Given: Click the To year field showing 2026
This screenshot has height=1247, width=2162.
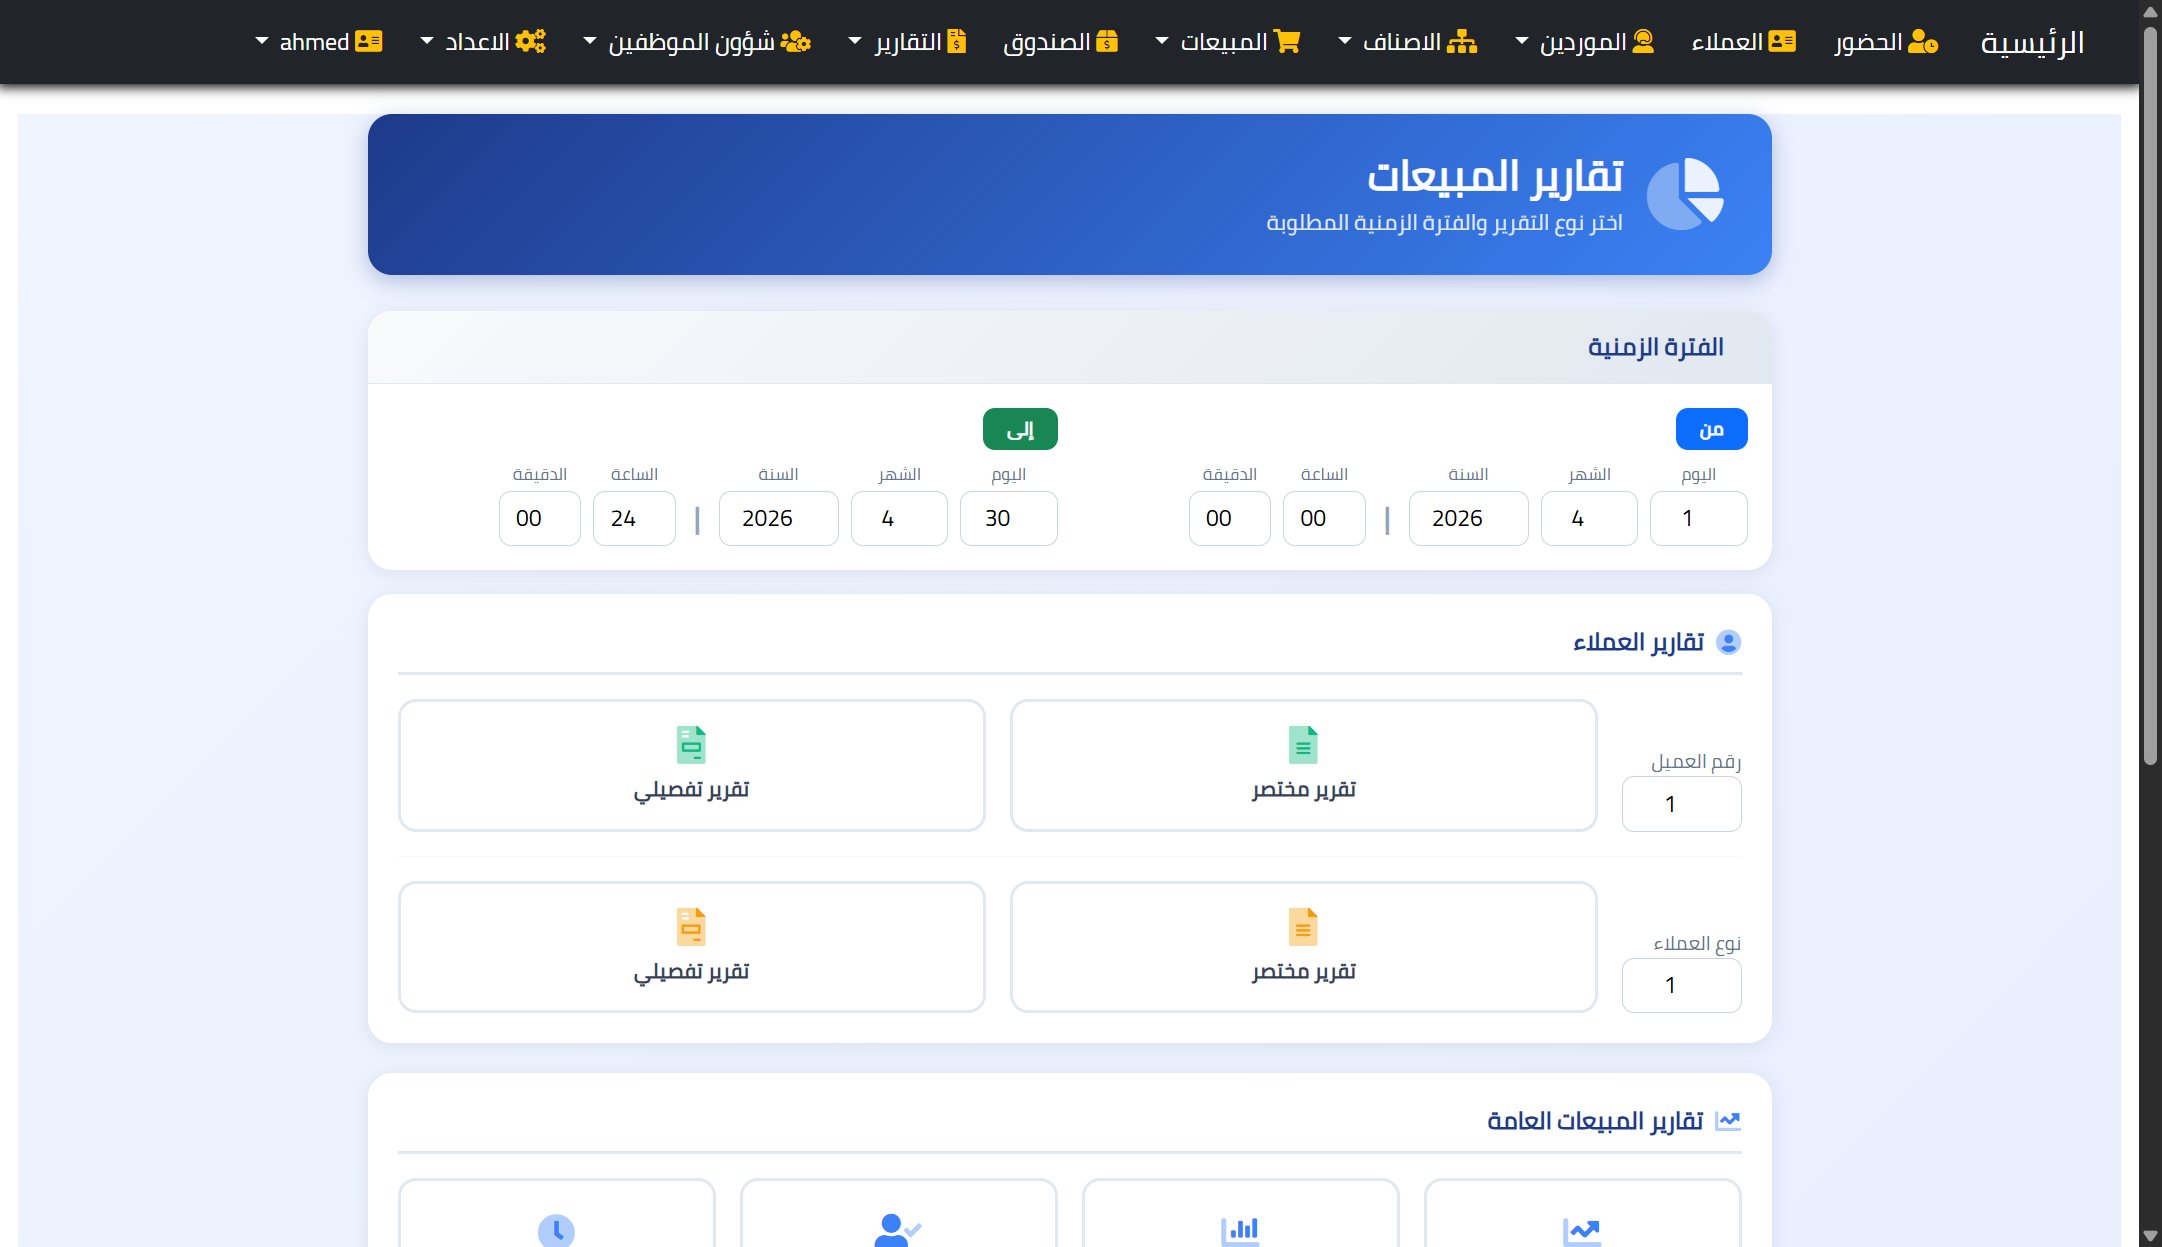Looking at the screenshot, I should pyautogui.click(x=778, y=518).
